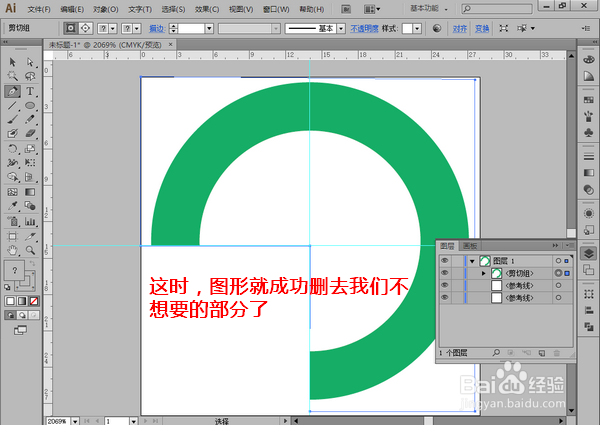Select the Pen tool

(x=12, y=91)
